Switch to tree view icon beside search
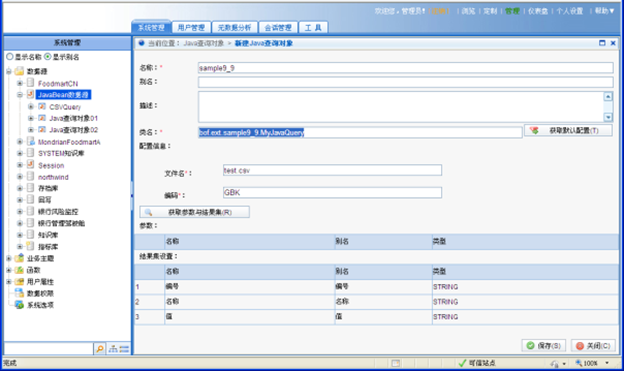The width and height of the screenshot is (624, 371). tap(113, 349)
